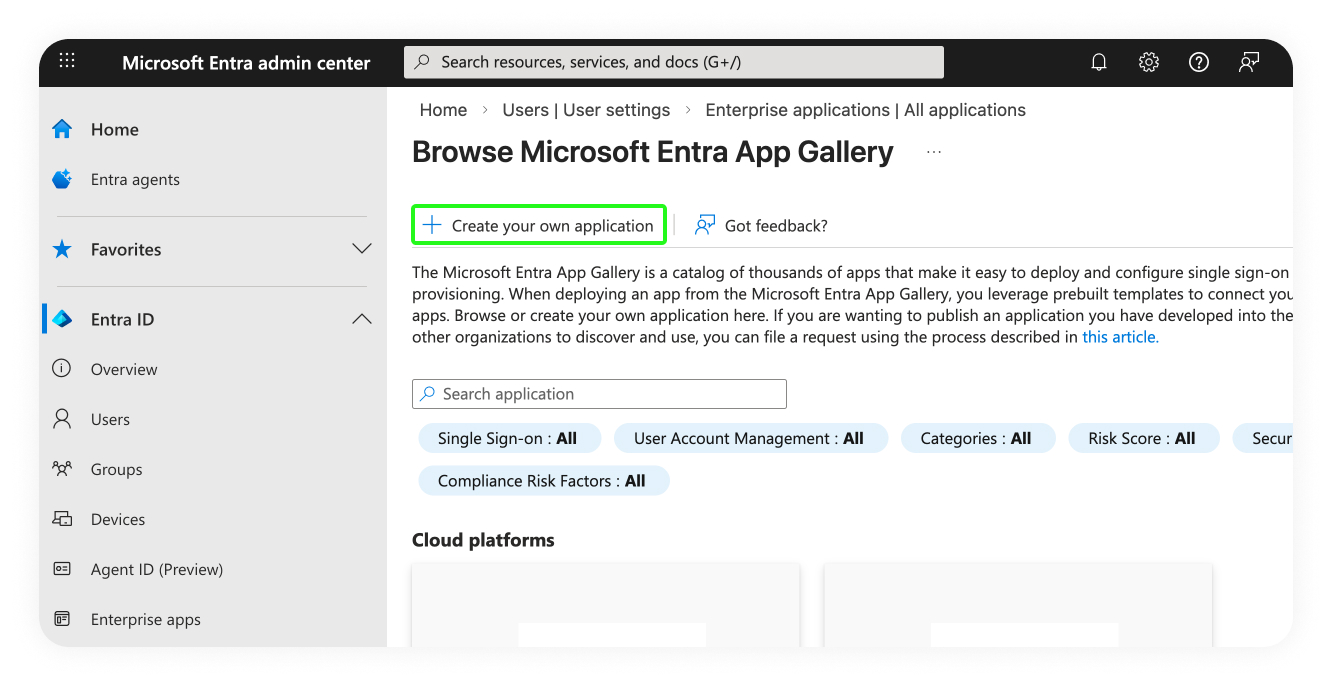Open the Single Sign-on filter
The image size is (1332, 686).
507,438
